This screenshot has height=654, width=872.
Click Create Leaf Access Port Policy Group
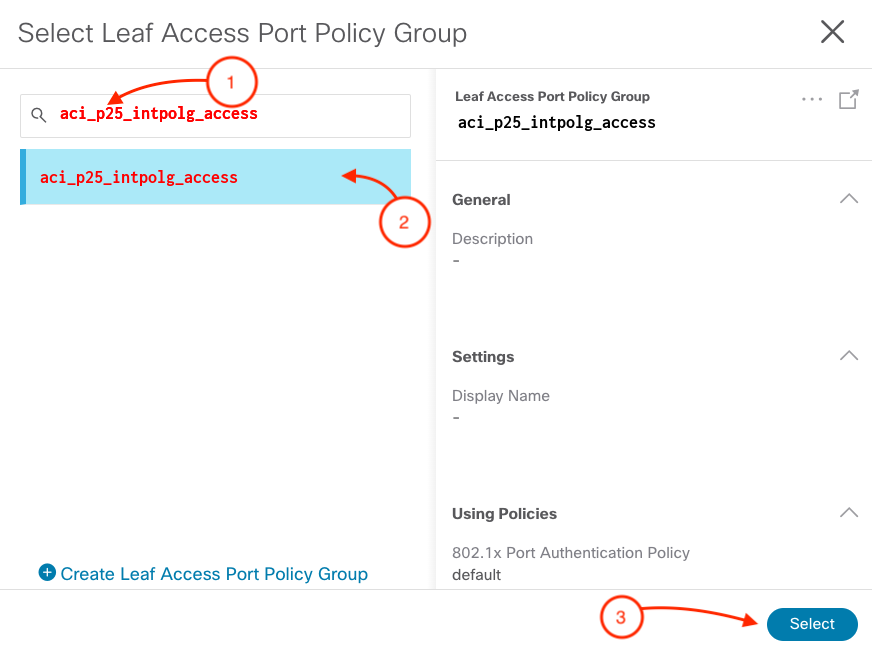213,574
